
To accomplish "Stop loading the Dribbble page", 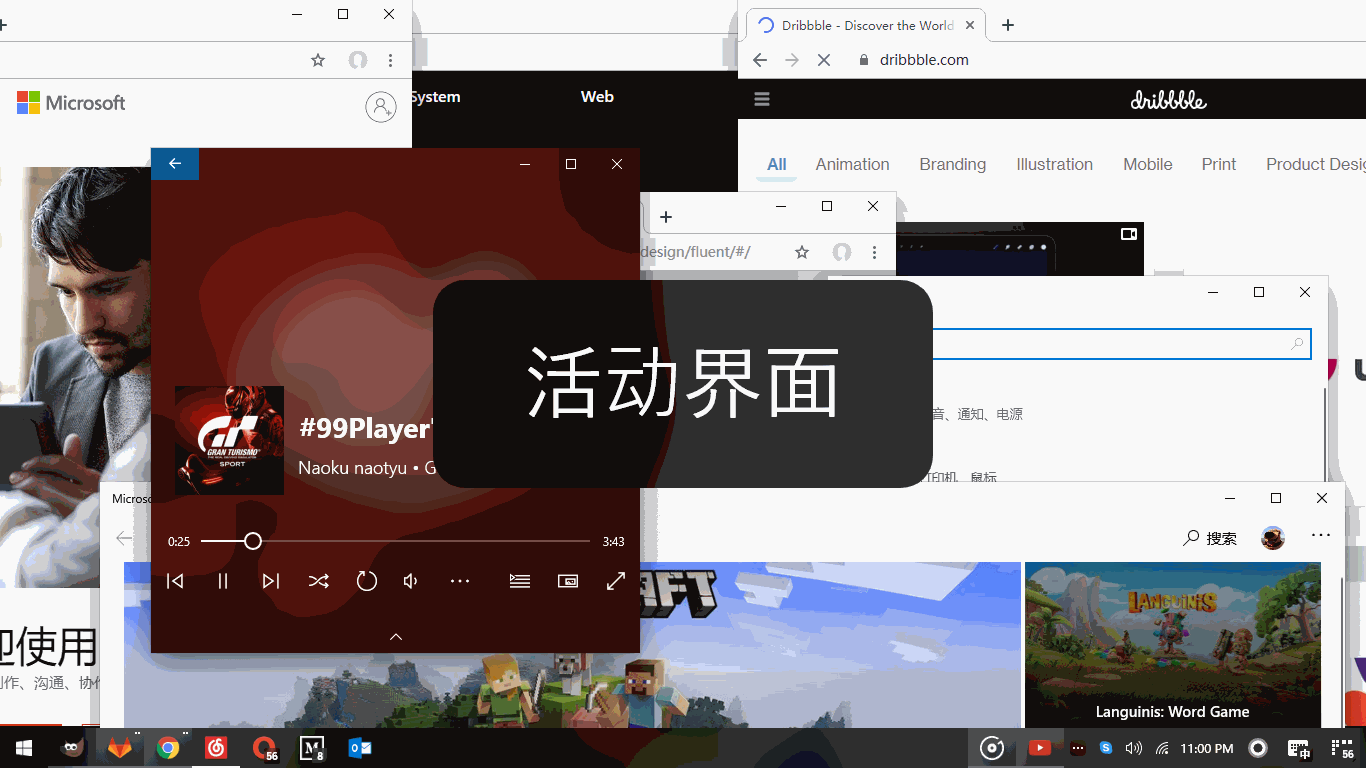I will point(824,60).
